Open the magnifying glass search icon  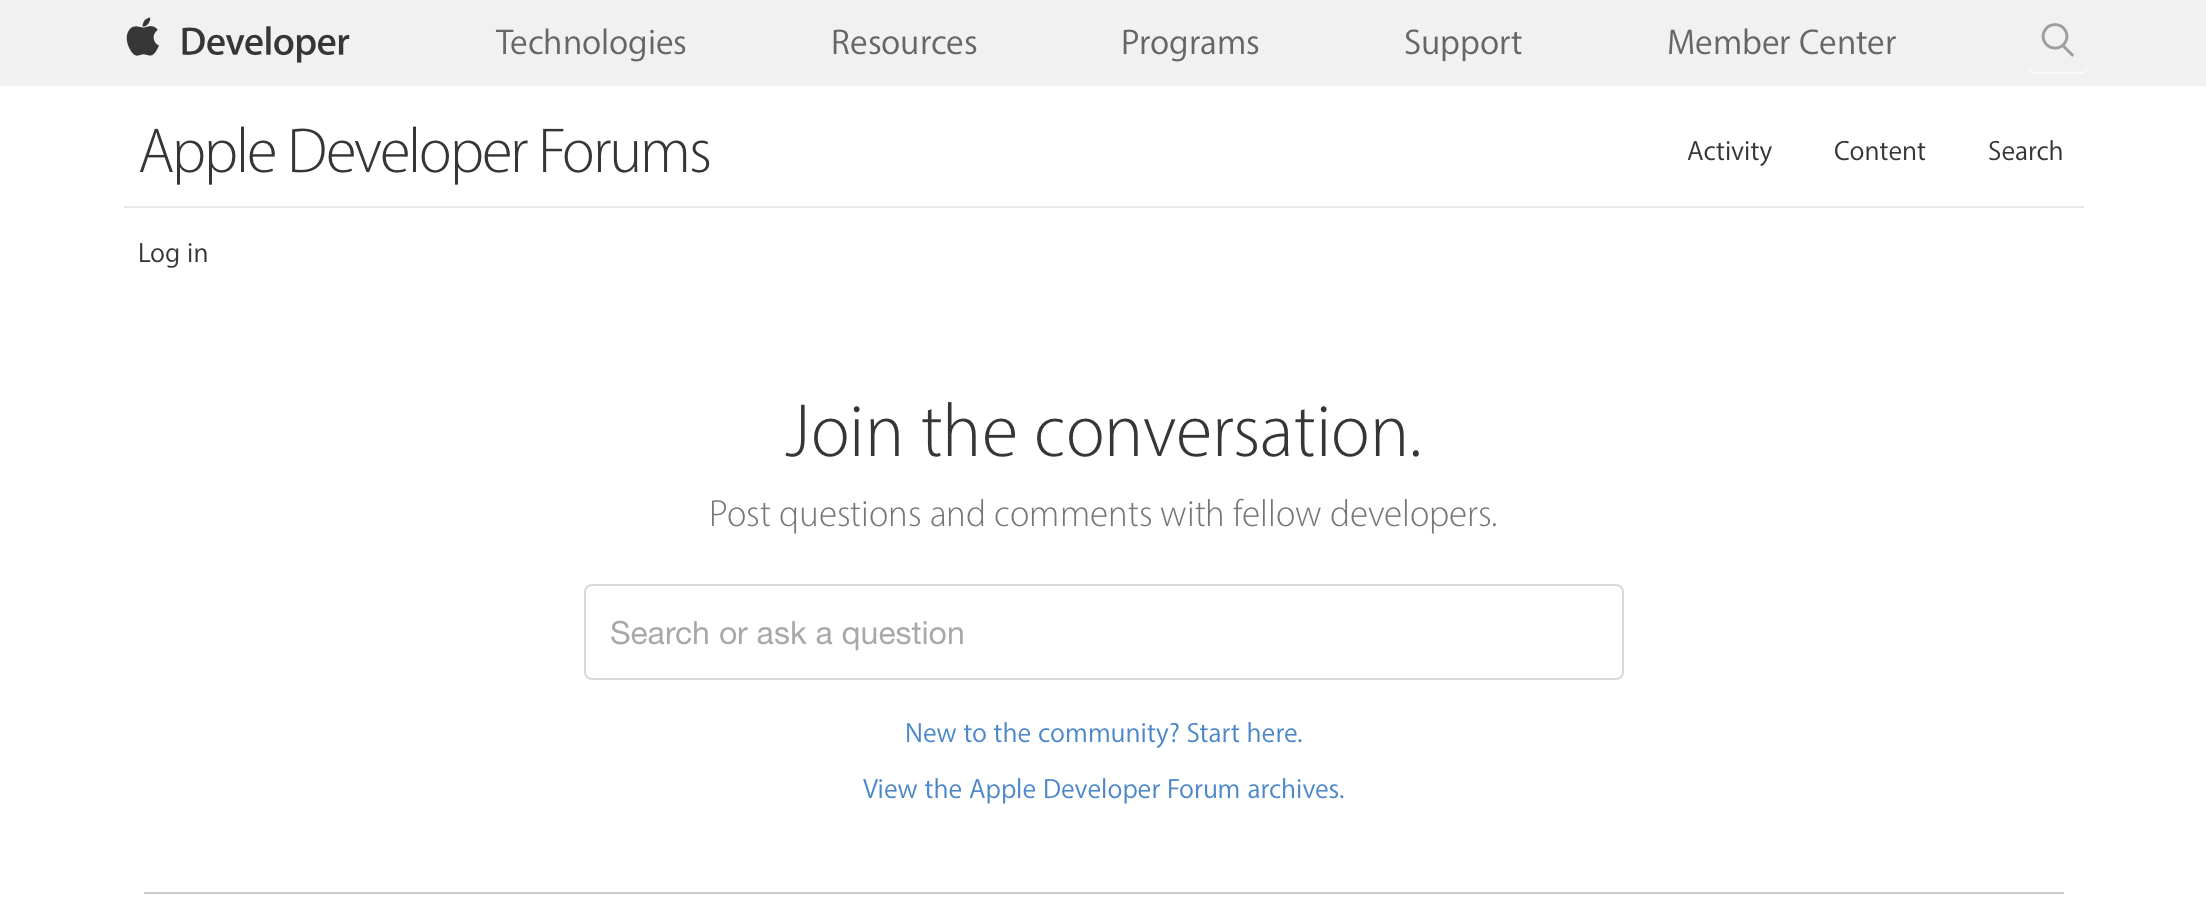2057,40
